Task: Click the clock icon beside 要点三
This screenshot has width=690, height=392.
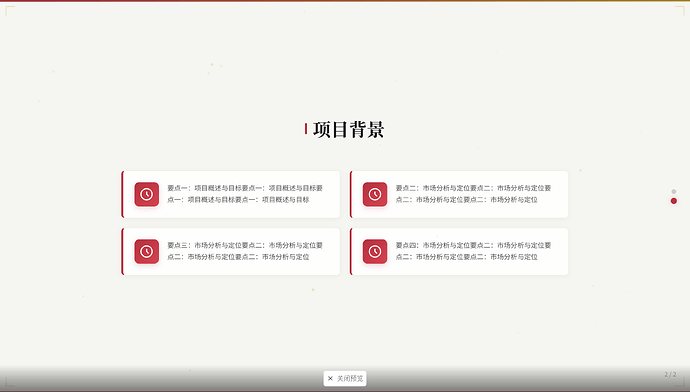Action: point(147,252)
